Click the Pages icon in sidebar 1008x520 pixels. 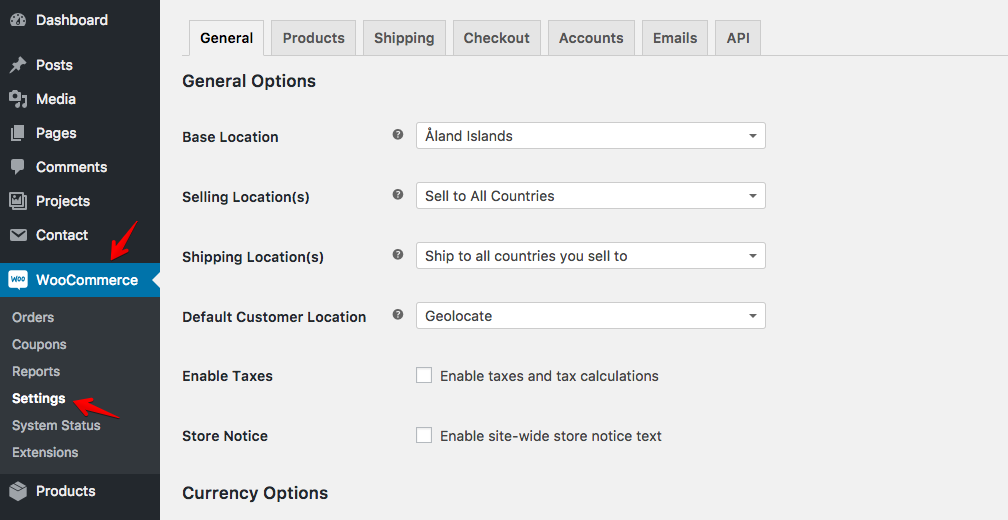tap(18, 133)
